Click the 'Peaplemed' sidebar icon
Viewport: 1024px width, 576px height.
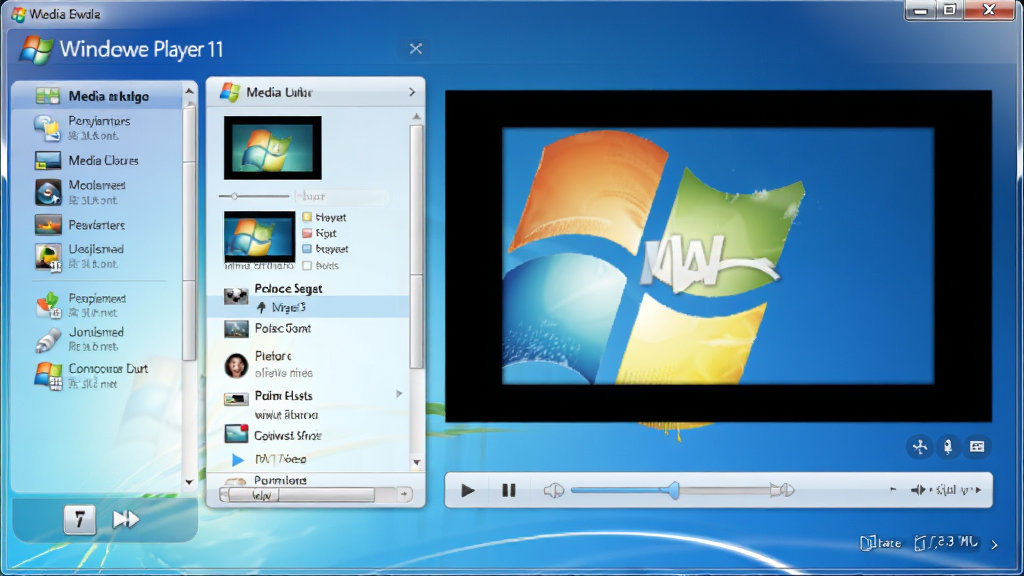point(48,305)
